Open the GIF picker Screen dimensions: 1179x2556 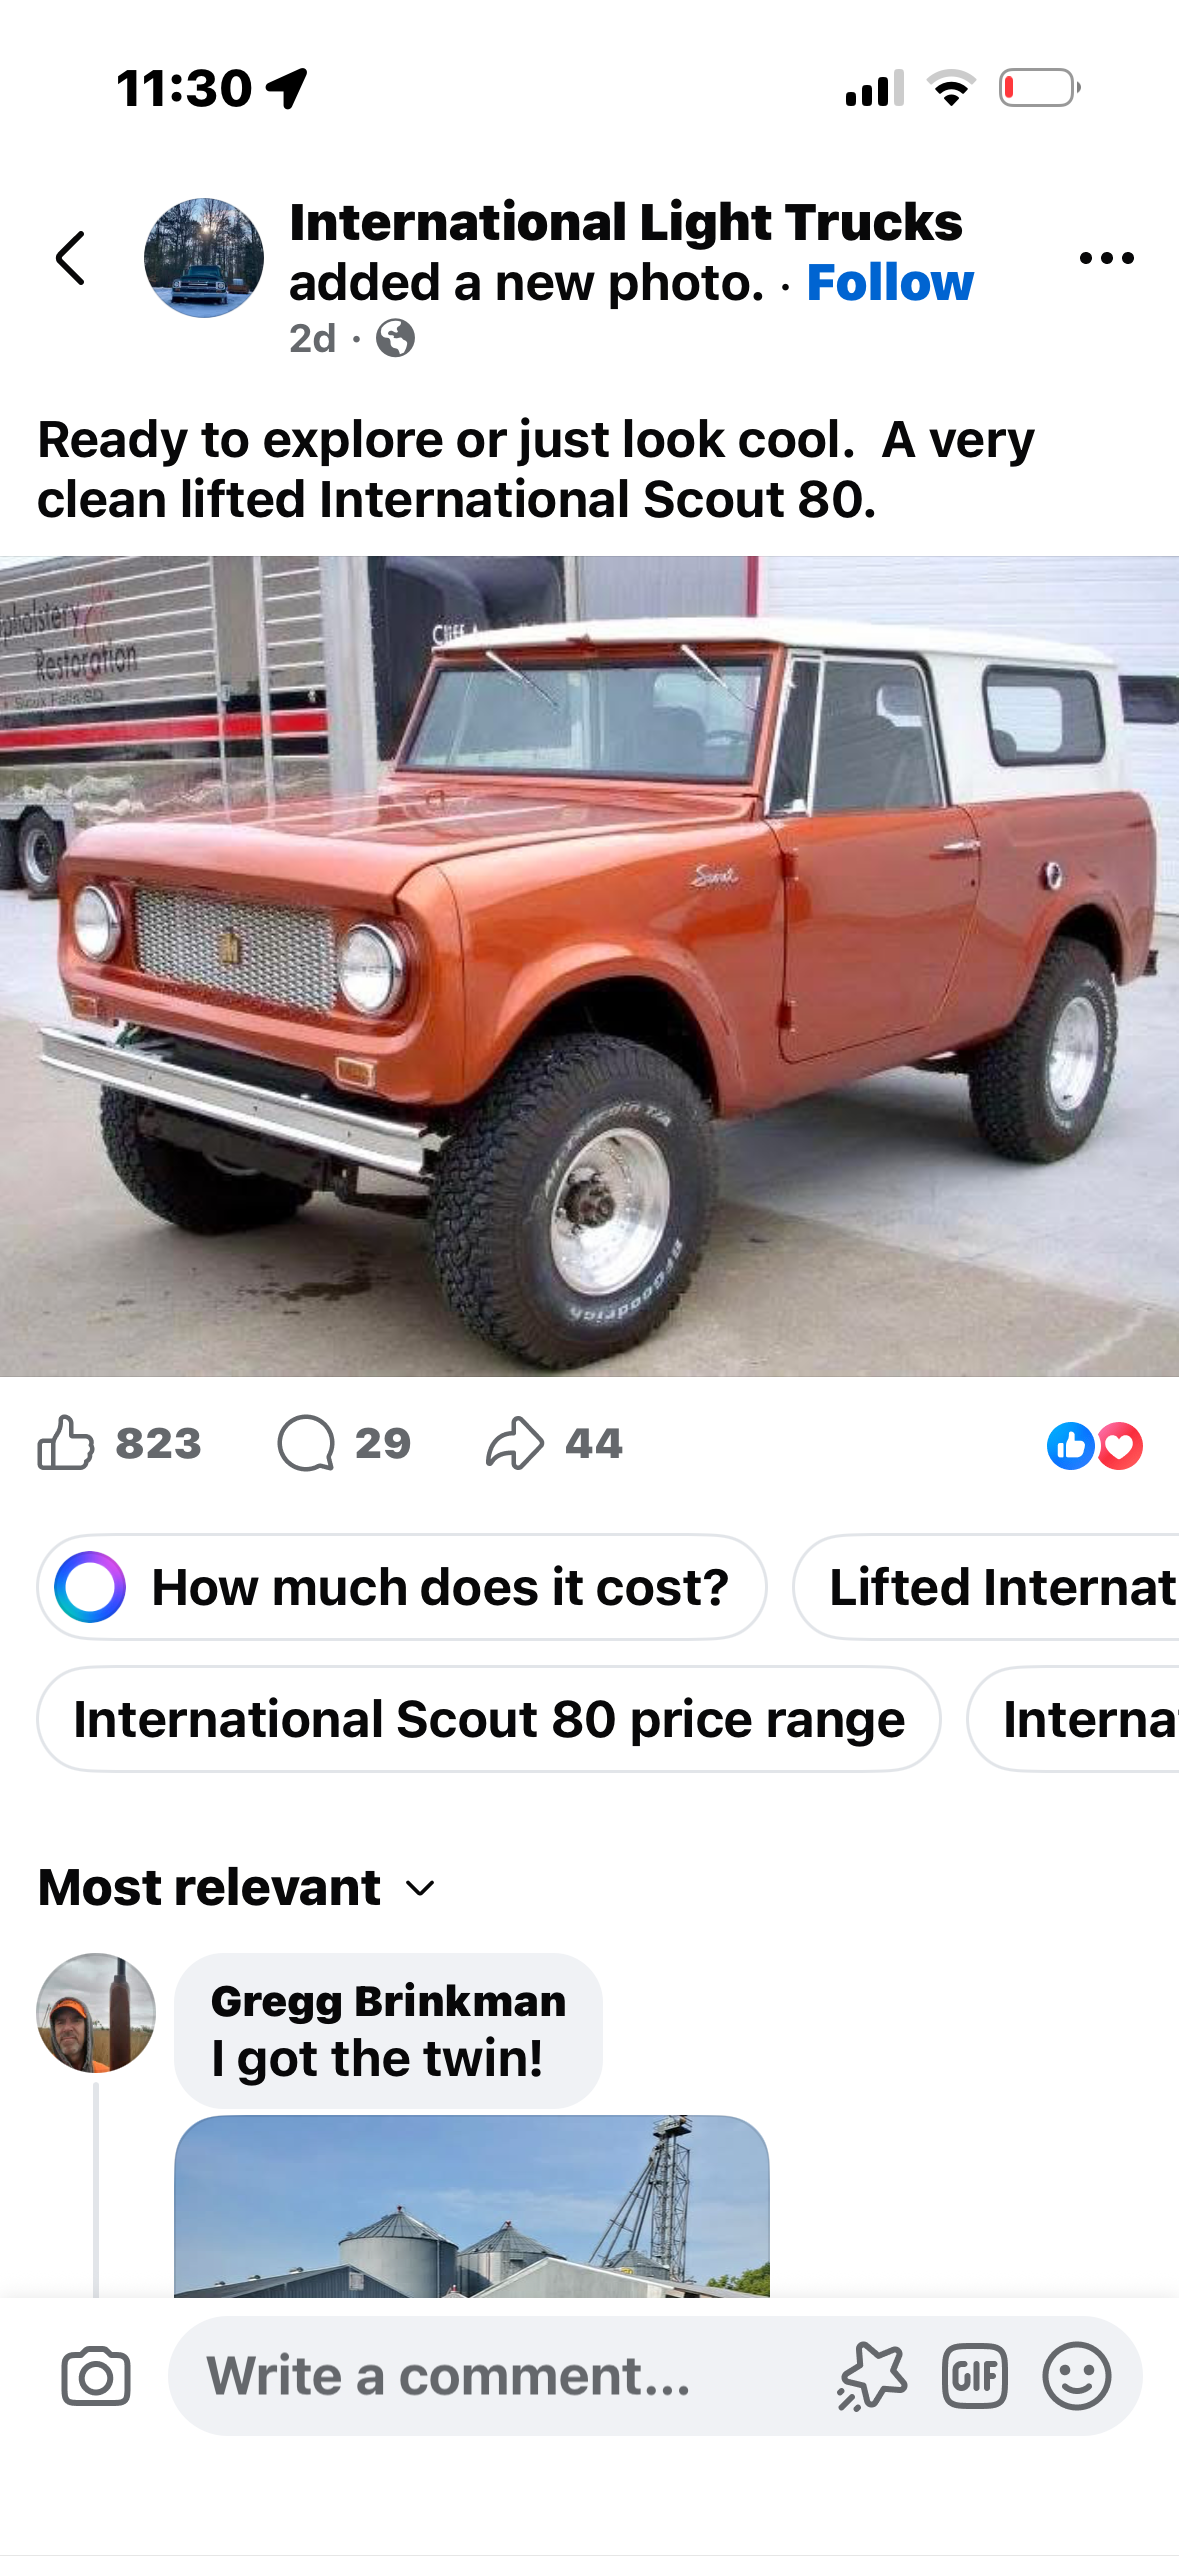point(974,2376)
